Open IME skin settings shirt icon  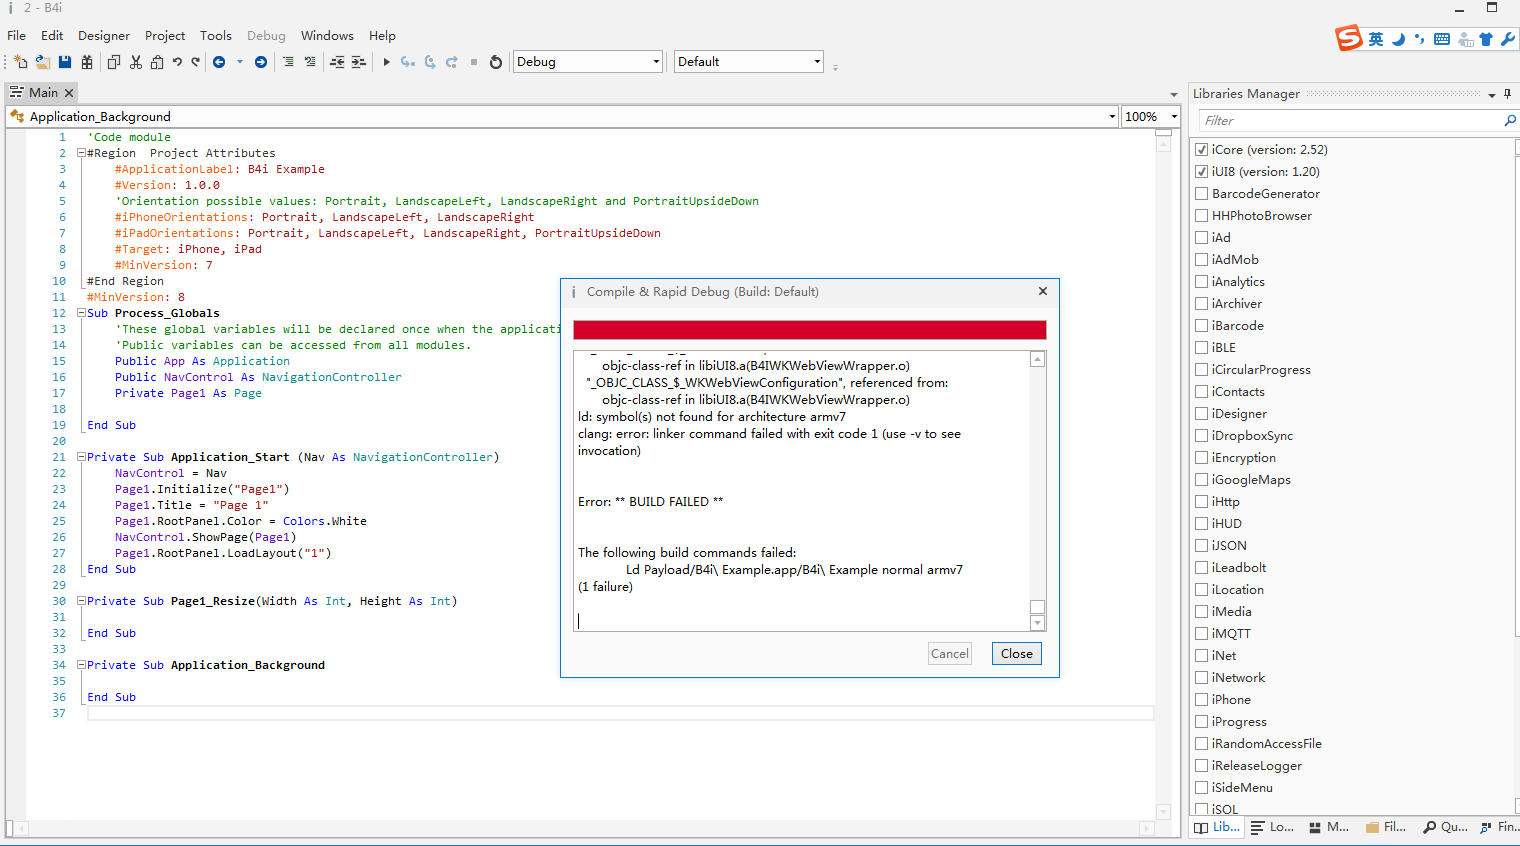click(x=1486, y=39)
